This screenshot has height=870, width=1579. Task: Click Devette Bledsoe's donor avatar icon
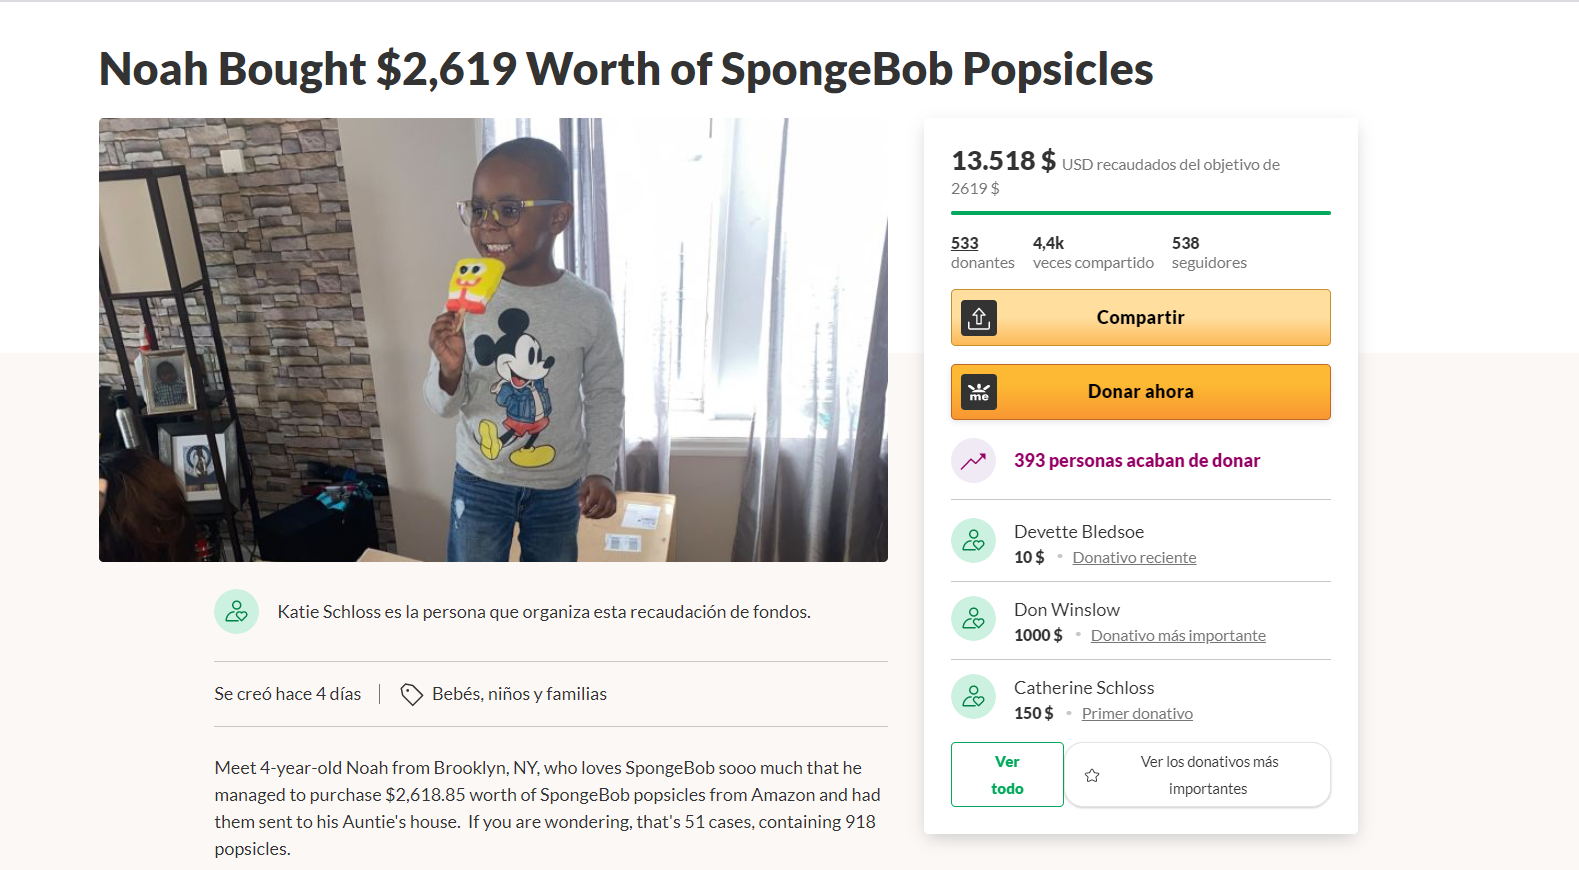click(973, 541)
